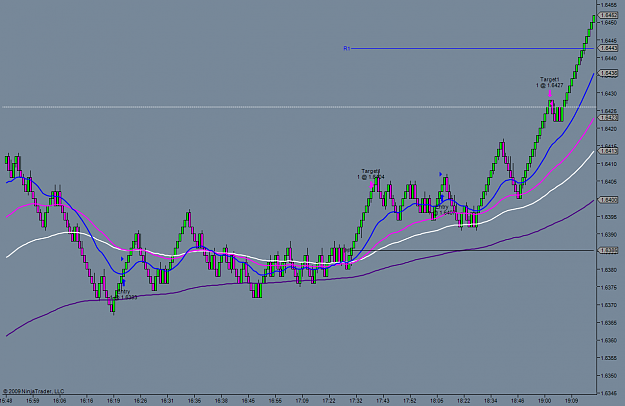The height and width of the screenshot is (406, 625).
Task: Click the 1.6395 price axis label
Action: pos(610,217)
